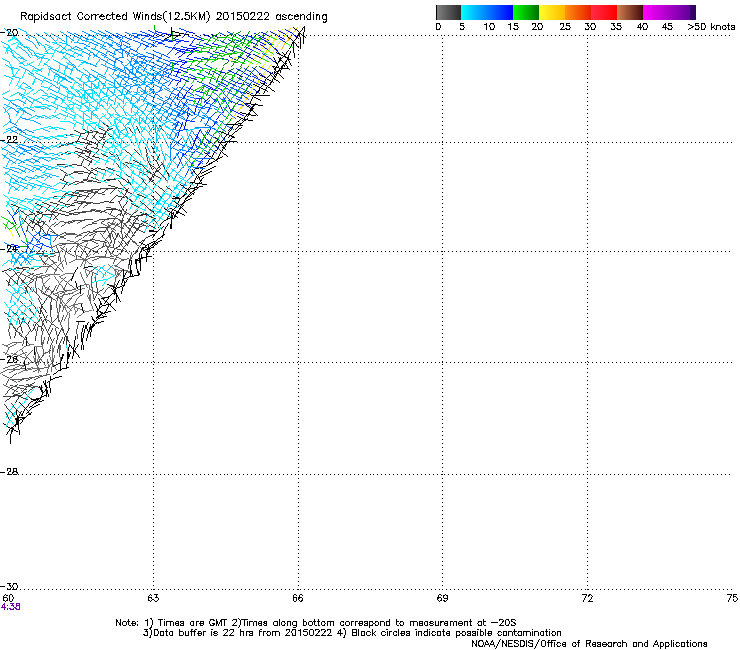Click the longitude label '60'
Viewport: 740px width, 650px height.
coord(8,598)
